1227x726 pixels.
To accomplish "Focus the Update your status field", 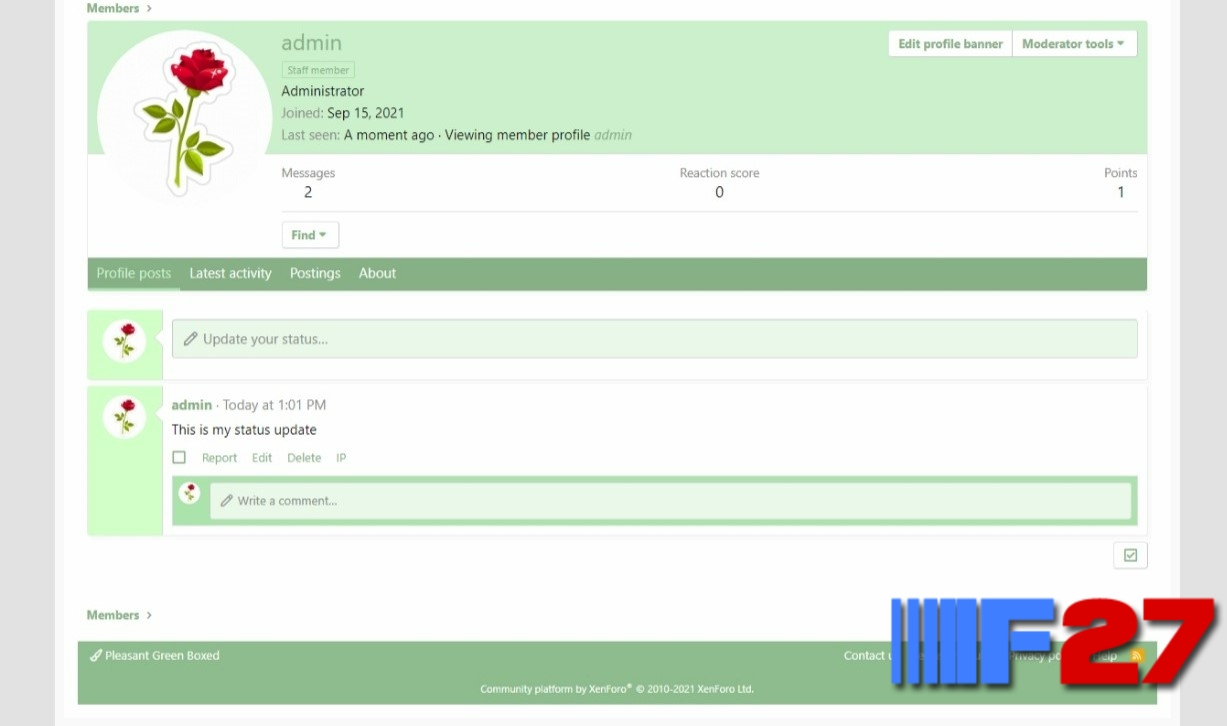I will [654, 339].
